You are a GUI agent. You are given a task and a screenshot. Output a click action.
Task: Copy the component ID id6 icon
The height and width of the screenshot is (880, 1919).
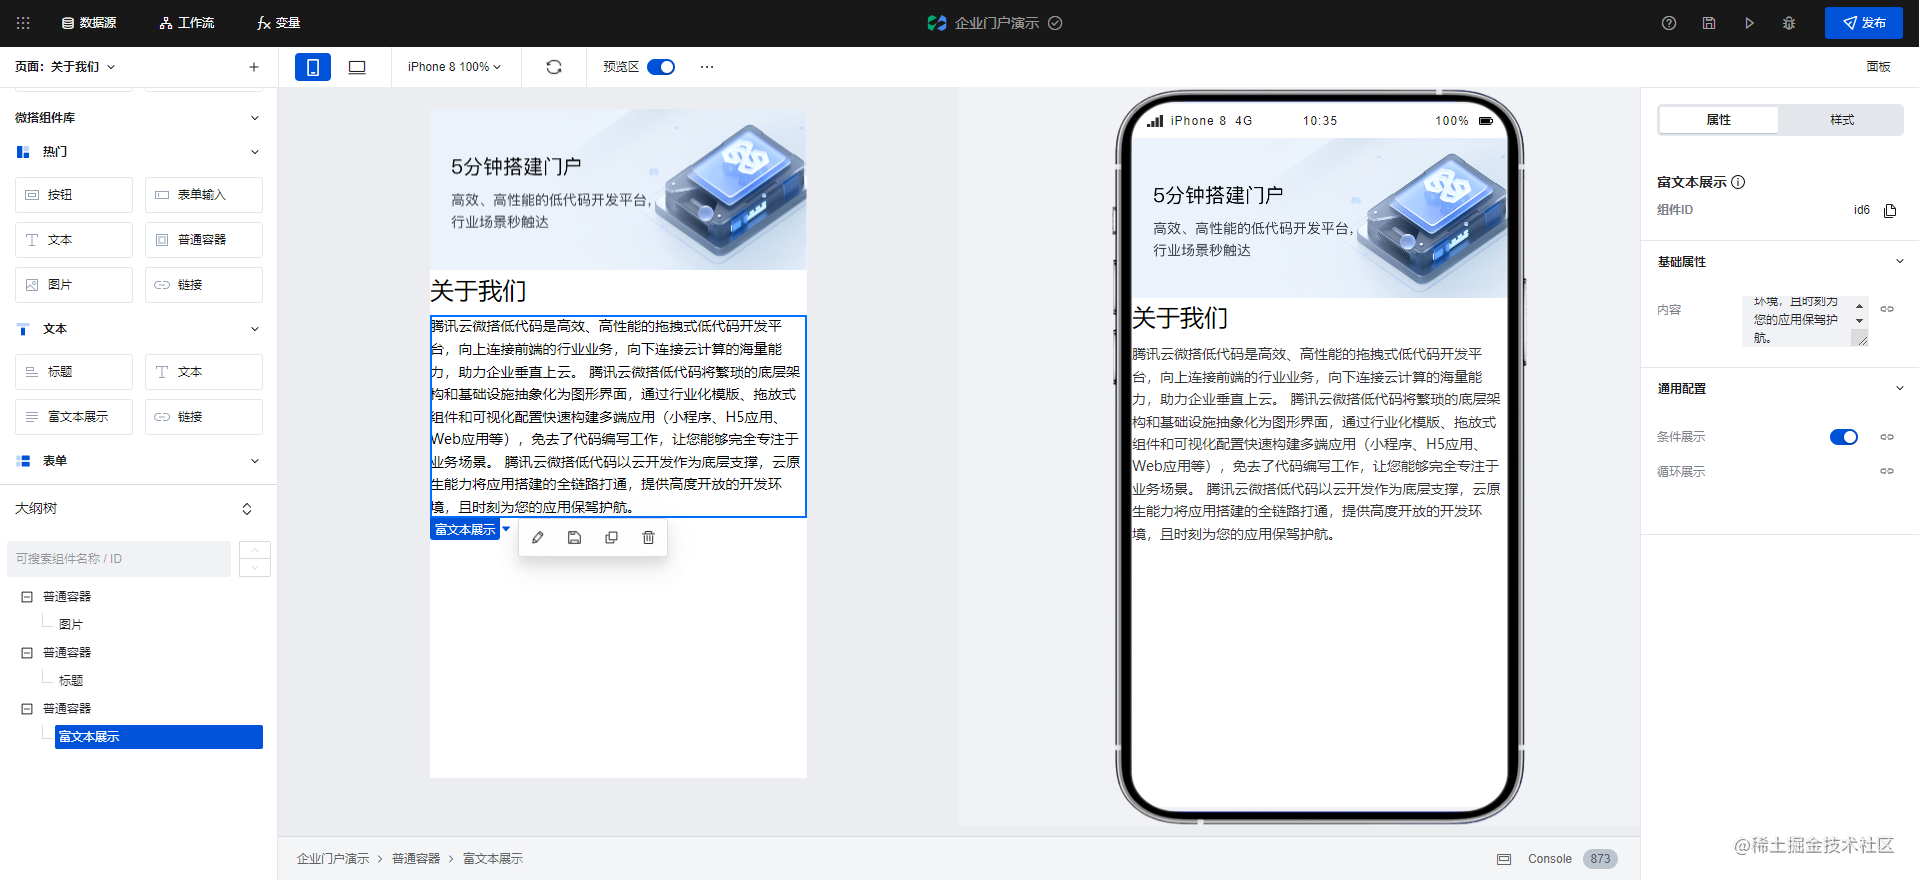point(1890,210)
